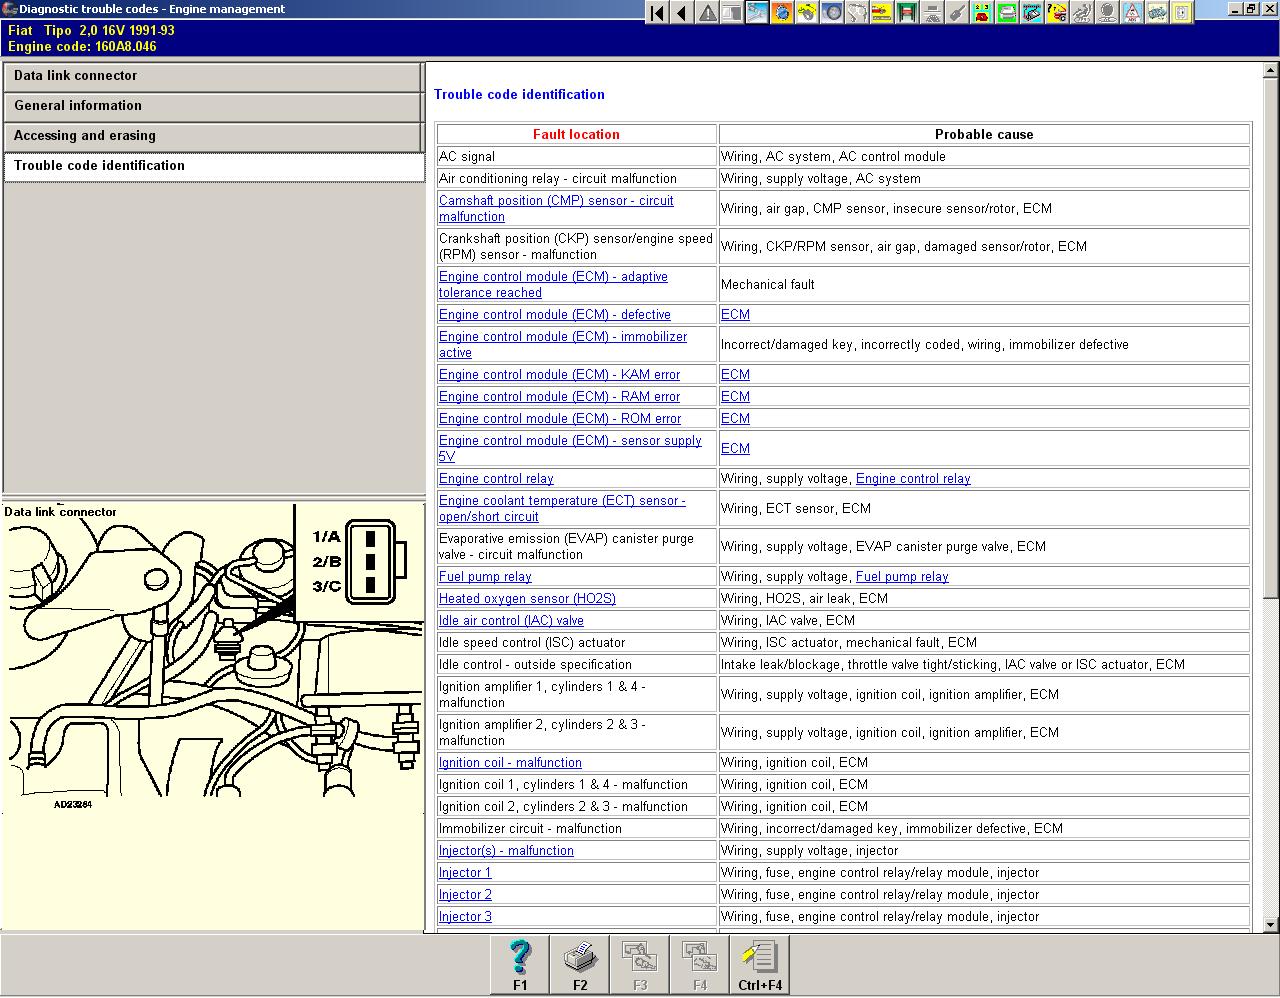This screenshot has height=998, width=1280.
Task: Open Engine coolant temperature sensor link
Action: click(562, 508)
